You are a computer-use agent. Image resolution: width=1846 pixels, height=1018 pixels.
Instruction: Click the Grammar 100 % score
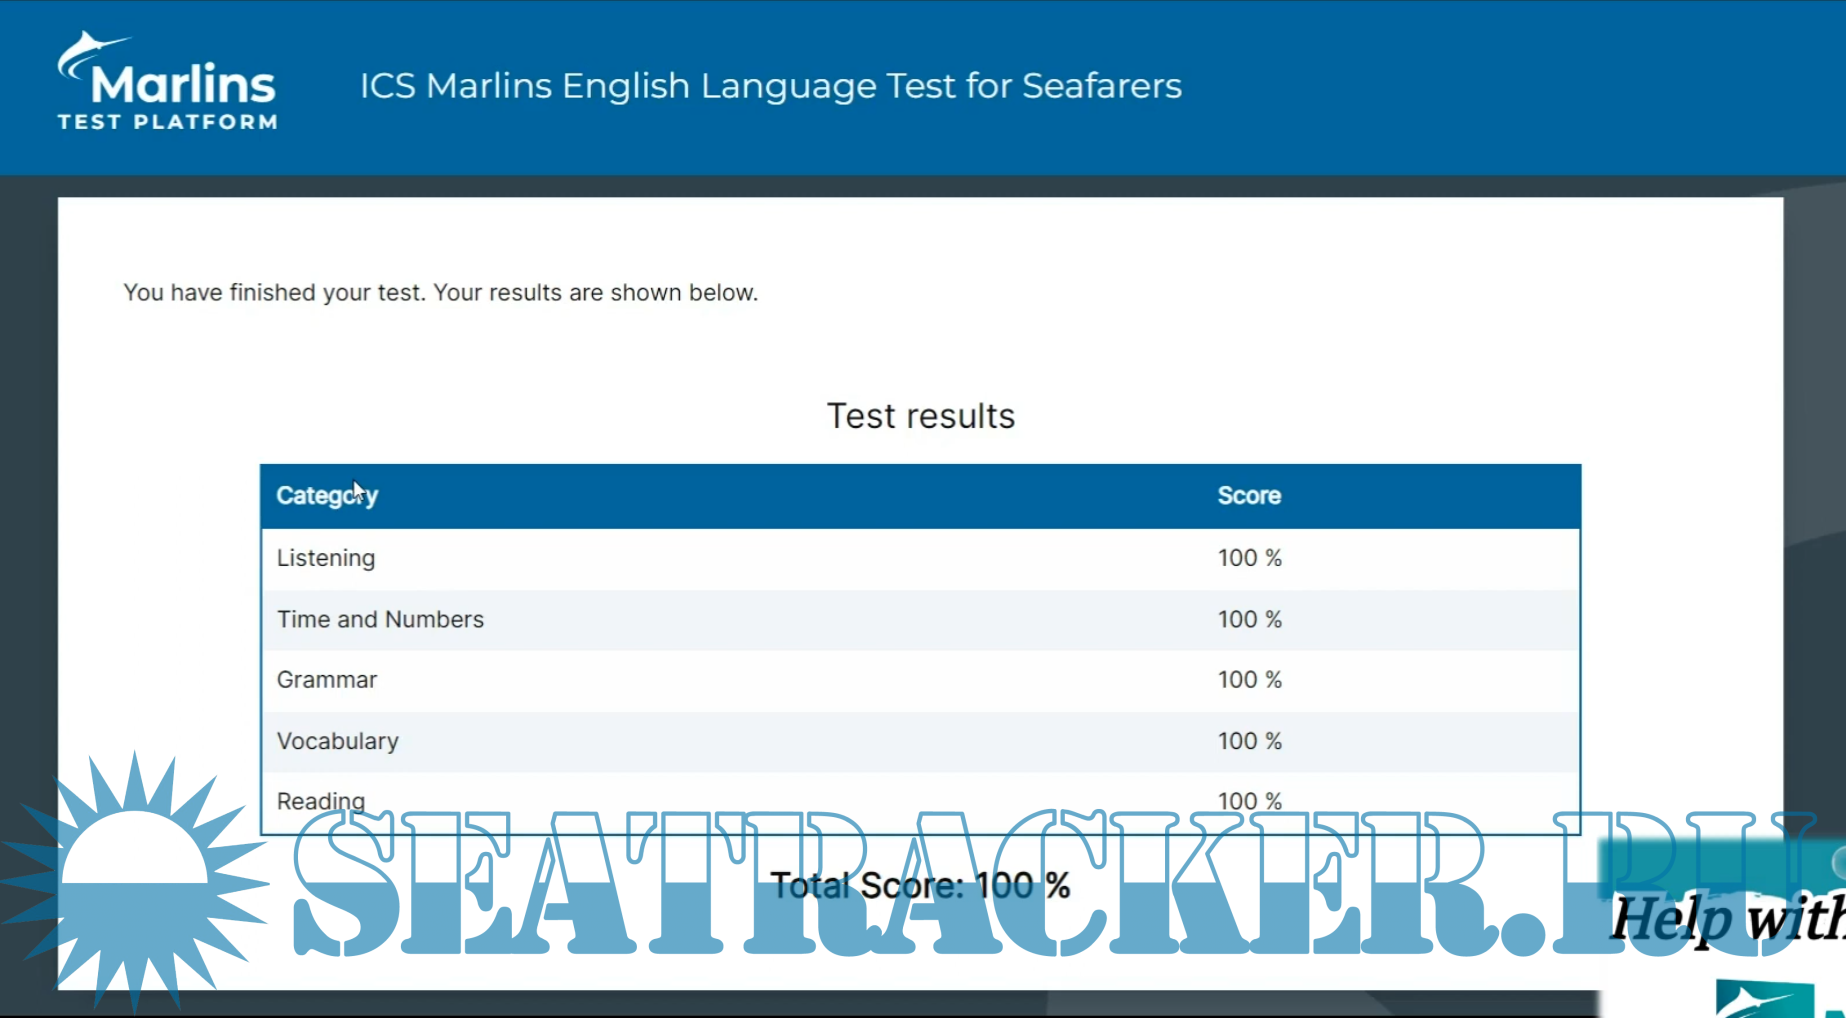click(x=1249, y=680)
